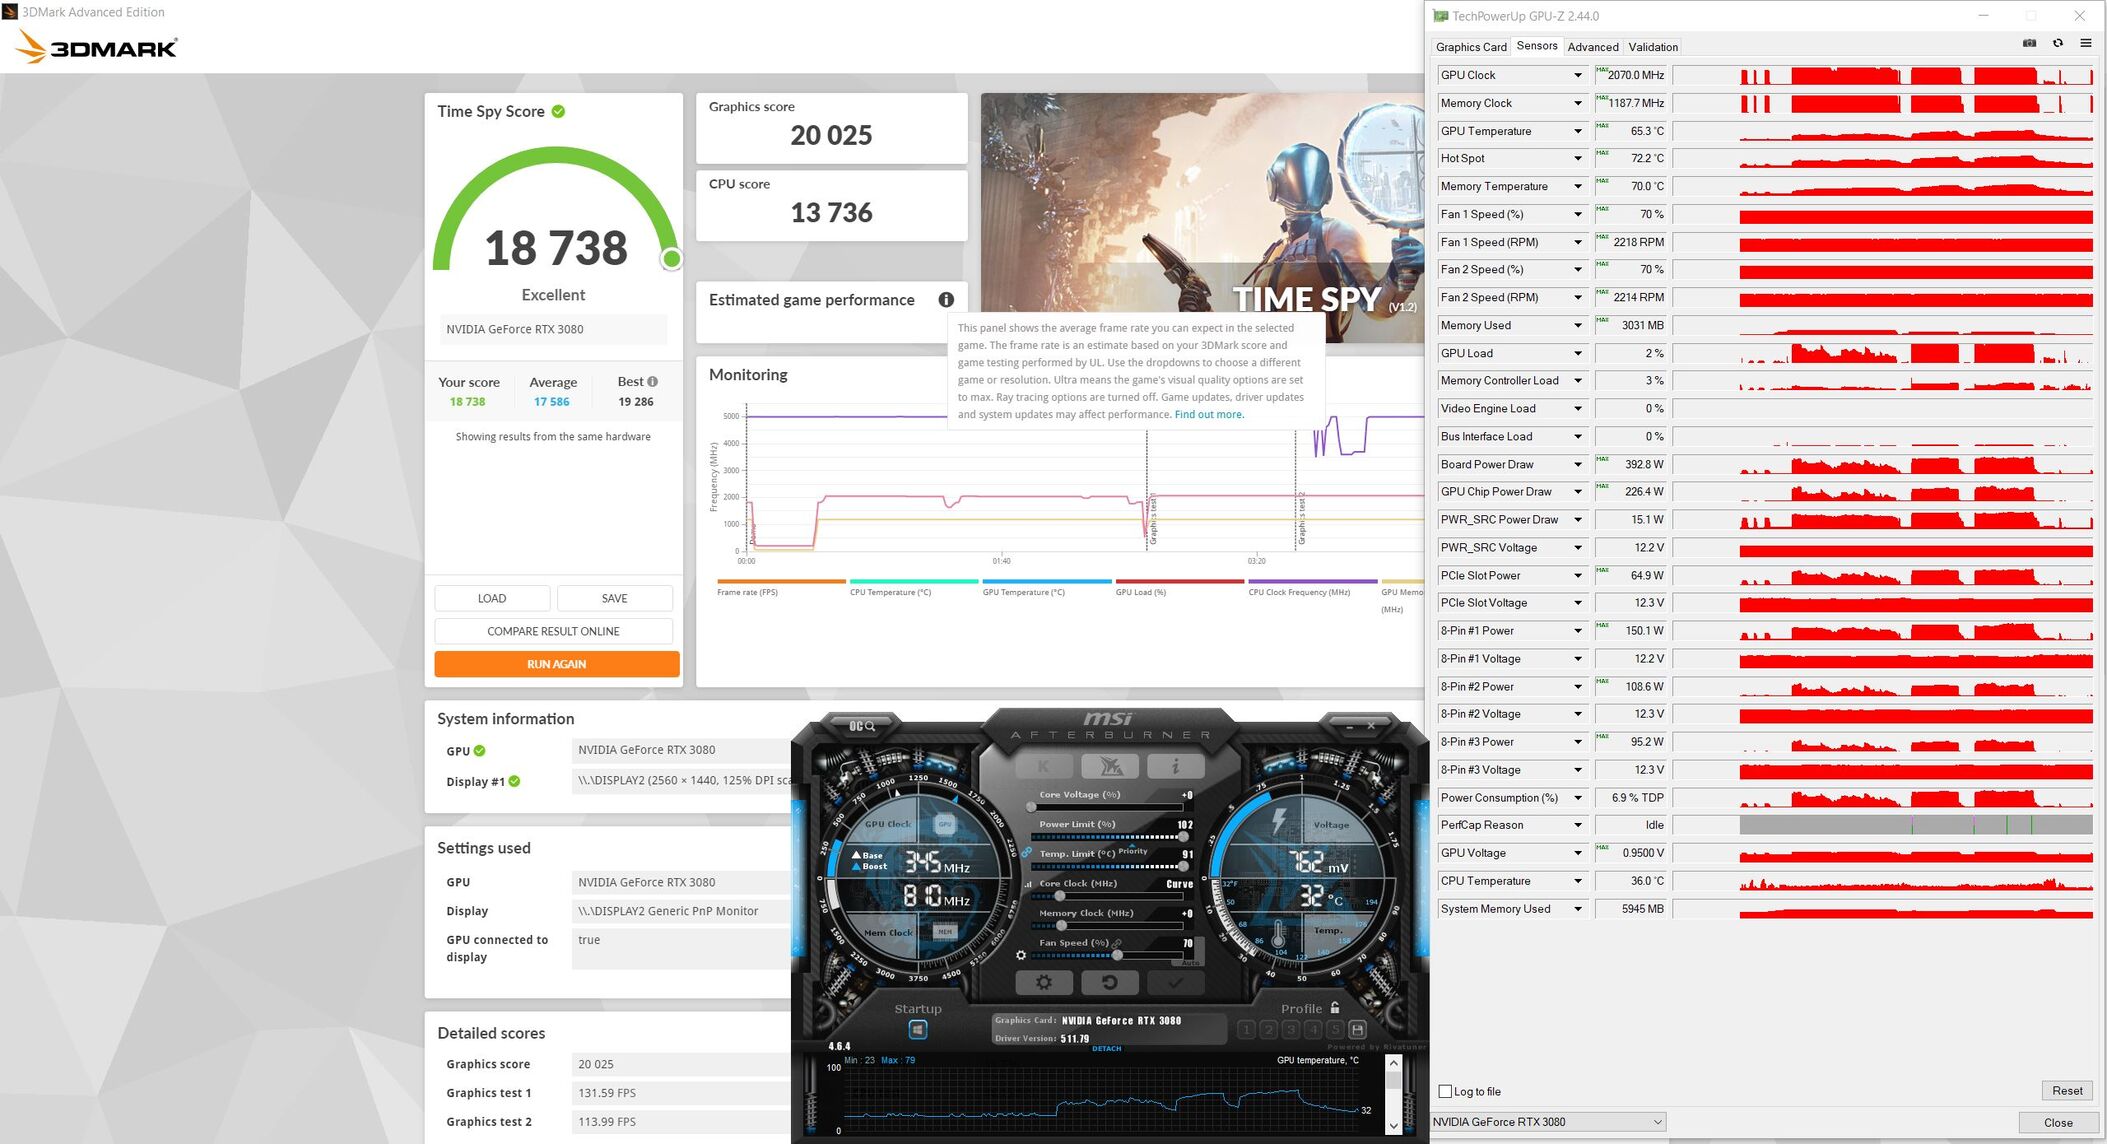Open GPU-Z hamburger menu icon

click(2086, 43)
